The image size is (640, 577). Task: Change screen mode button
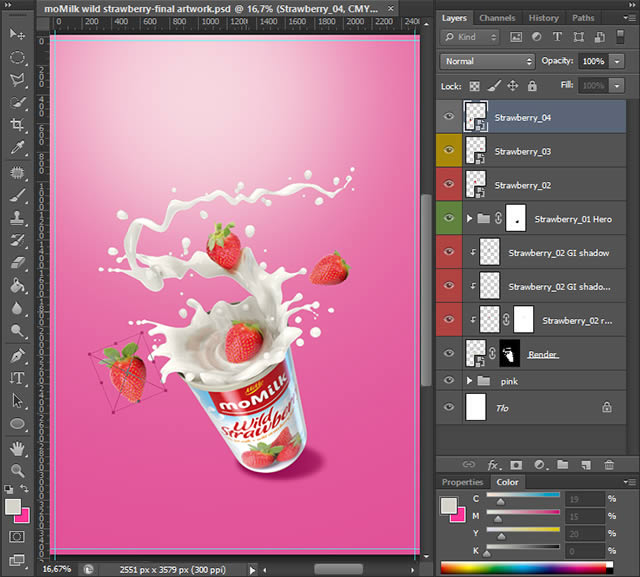tap(17, 560)
